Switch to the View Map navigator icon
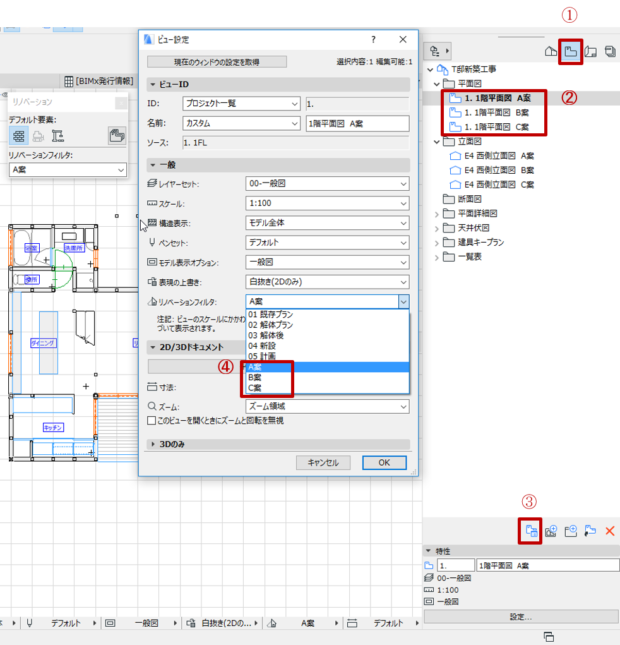 570,52
